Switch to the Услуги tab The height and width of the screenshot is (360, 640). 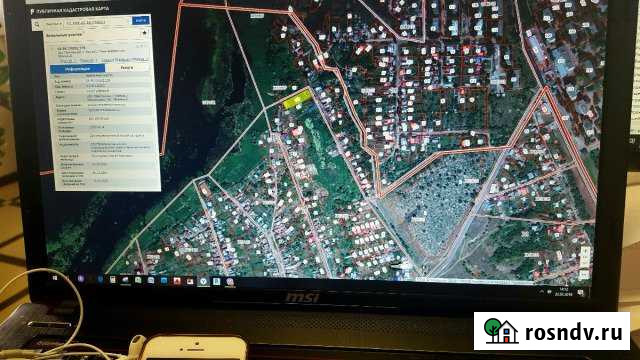click(x=127, y=67)
